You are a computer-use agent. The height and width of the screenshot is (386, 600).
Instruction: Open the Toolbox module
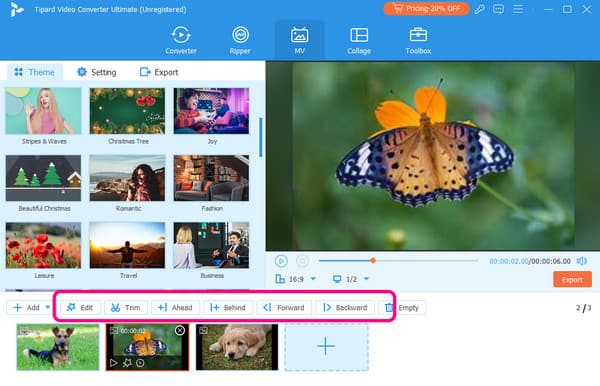(x=418, y=41)
